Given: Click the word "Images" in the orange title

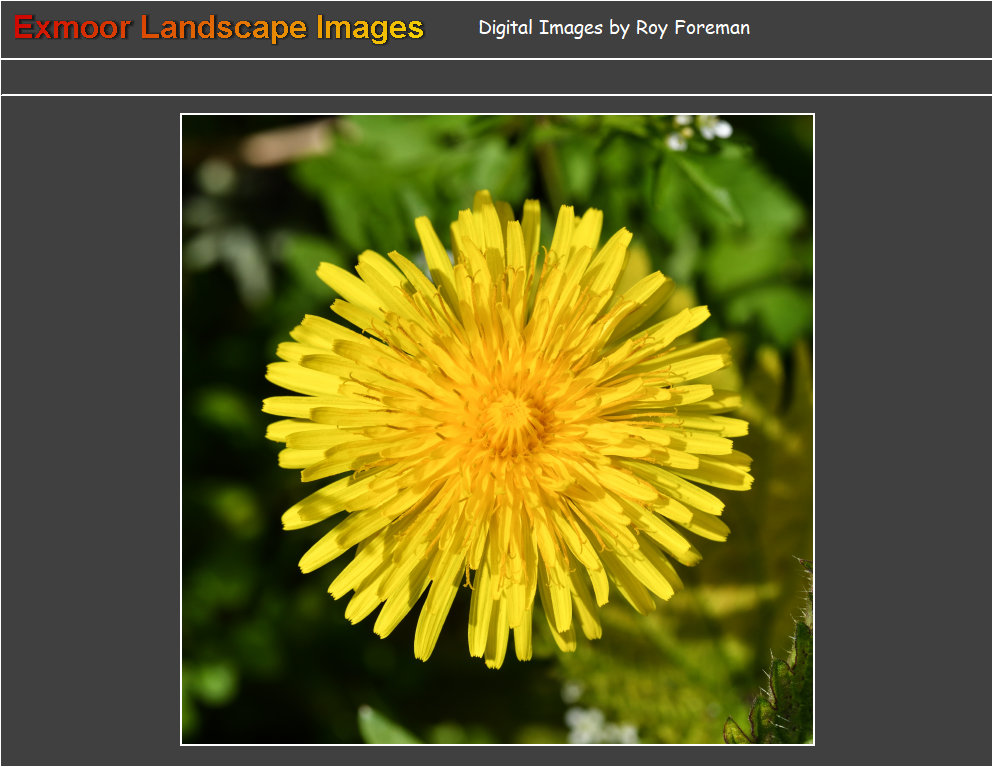Looking at the screenshot, I should coord(370,28).
